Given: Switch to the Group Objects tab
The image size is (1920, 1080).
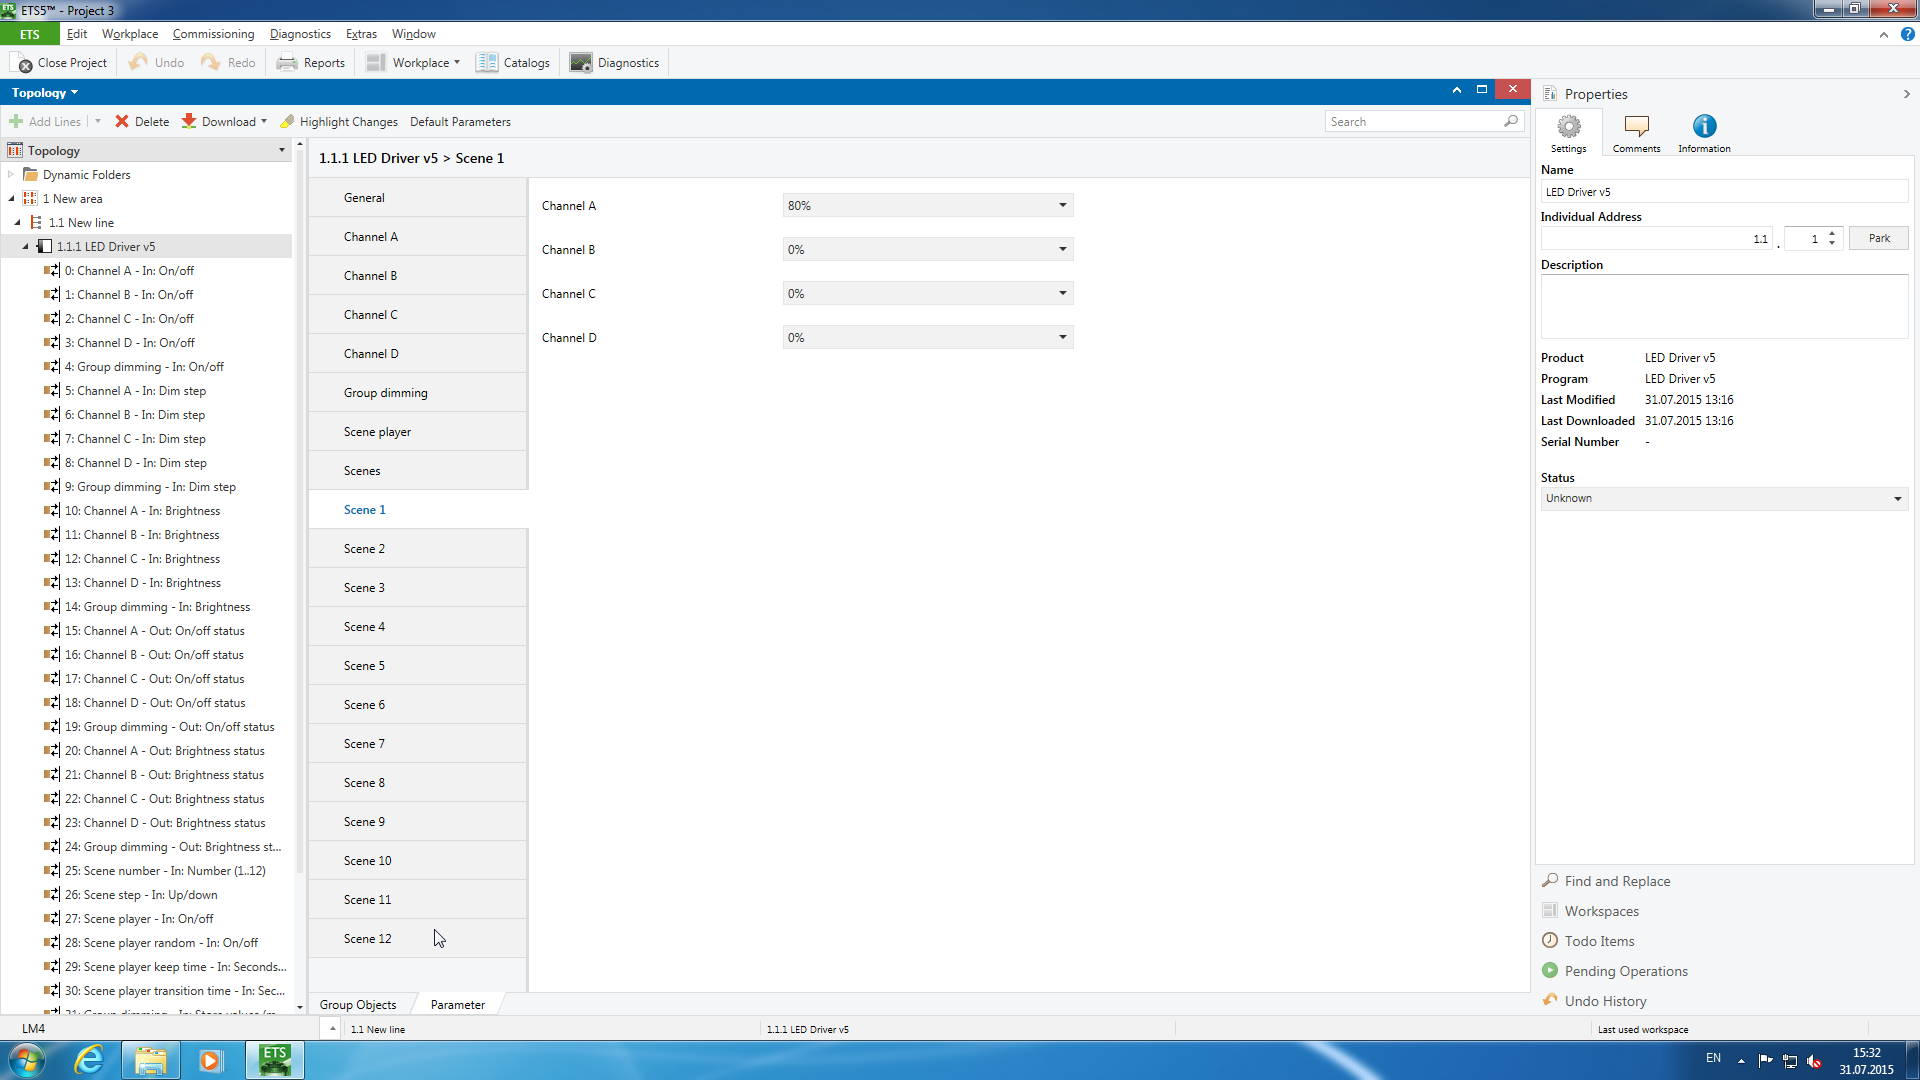Looking at the screenshot, I should coord(357,1005).
